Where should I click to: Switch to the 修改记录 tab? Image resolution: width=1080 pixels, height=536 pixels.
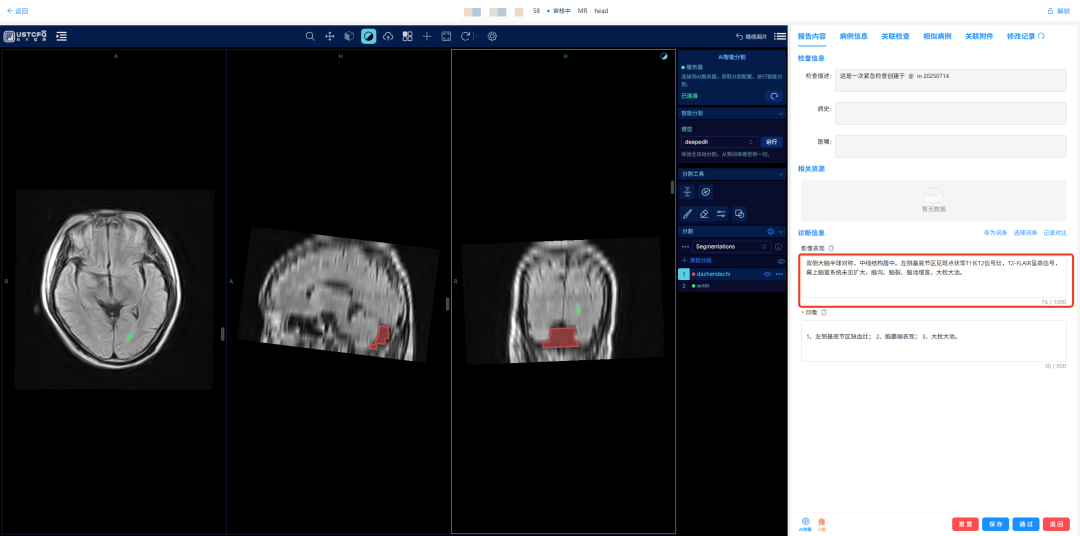[1021, 36]
